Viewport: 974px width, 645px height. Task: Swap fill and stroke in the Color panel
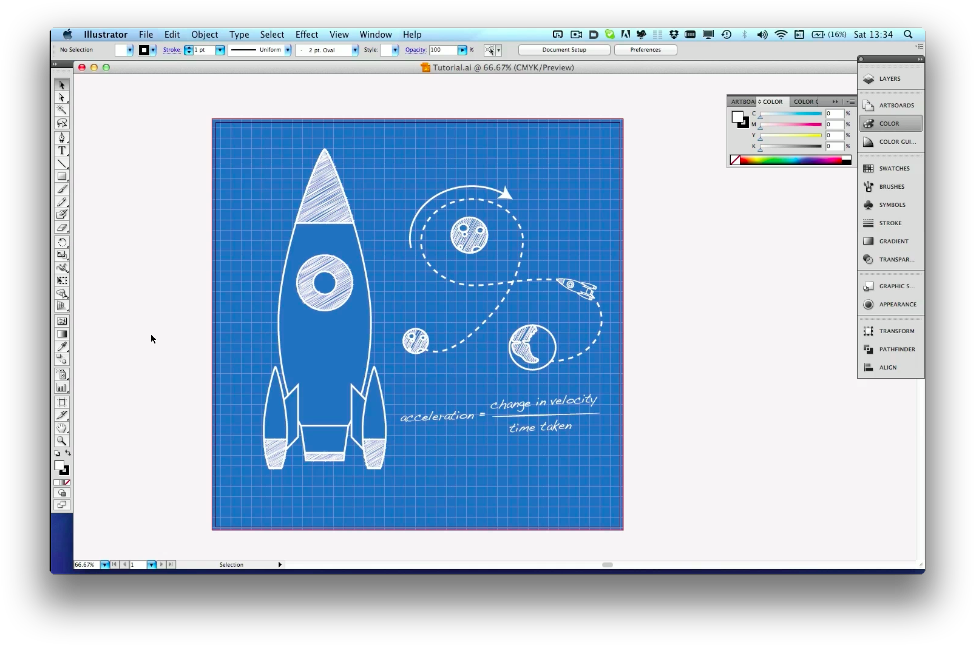[744, 123]
